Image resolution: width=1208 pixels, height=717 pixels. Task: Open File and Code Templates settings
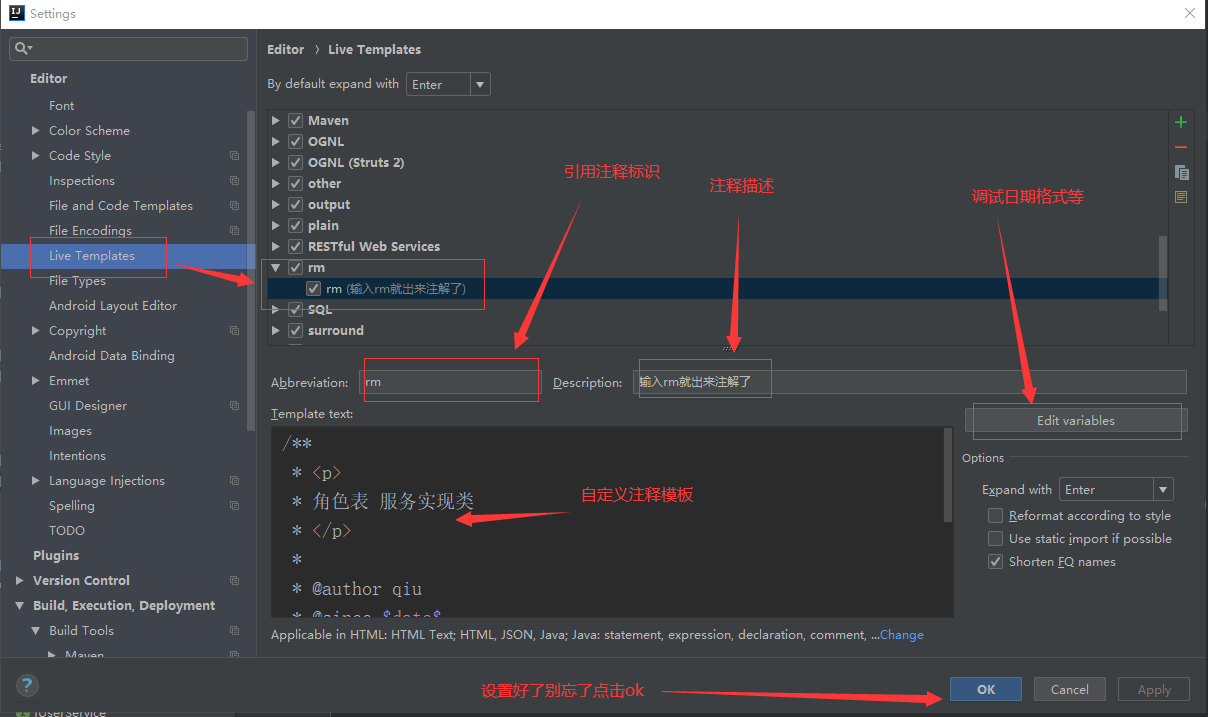[x=121, y=206]
